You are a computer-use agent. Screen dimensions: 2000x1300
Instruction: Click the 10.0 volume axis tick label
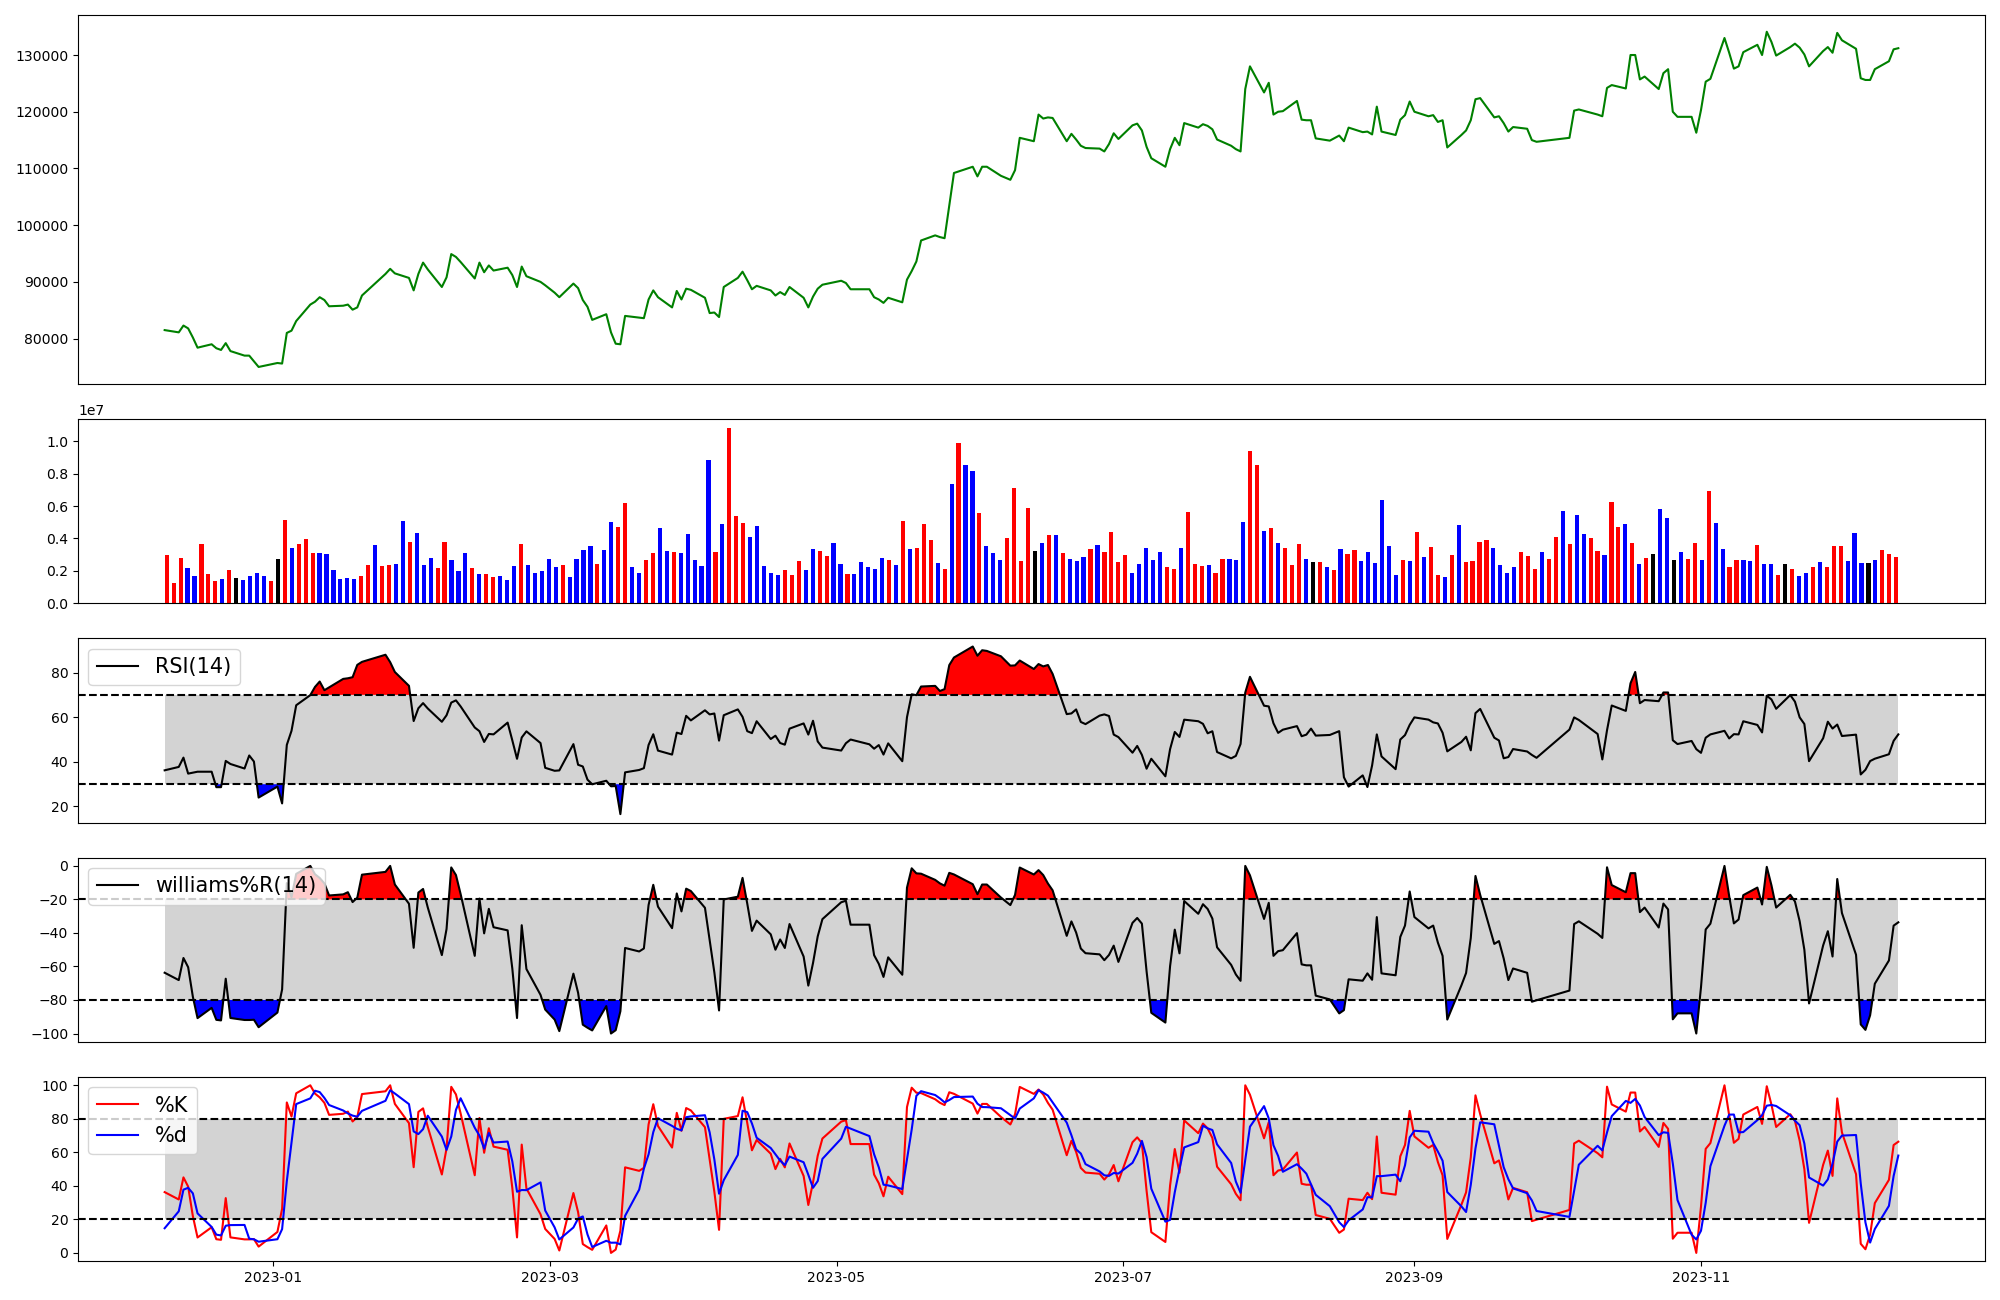57,442
